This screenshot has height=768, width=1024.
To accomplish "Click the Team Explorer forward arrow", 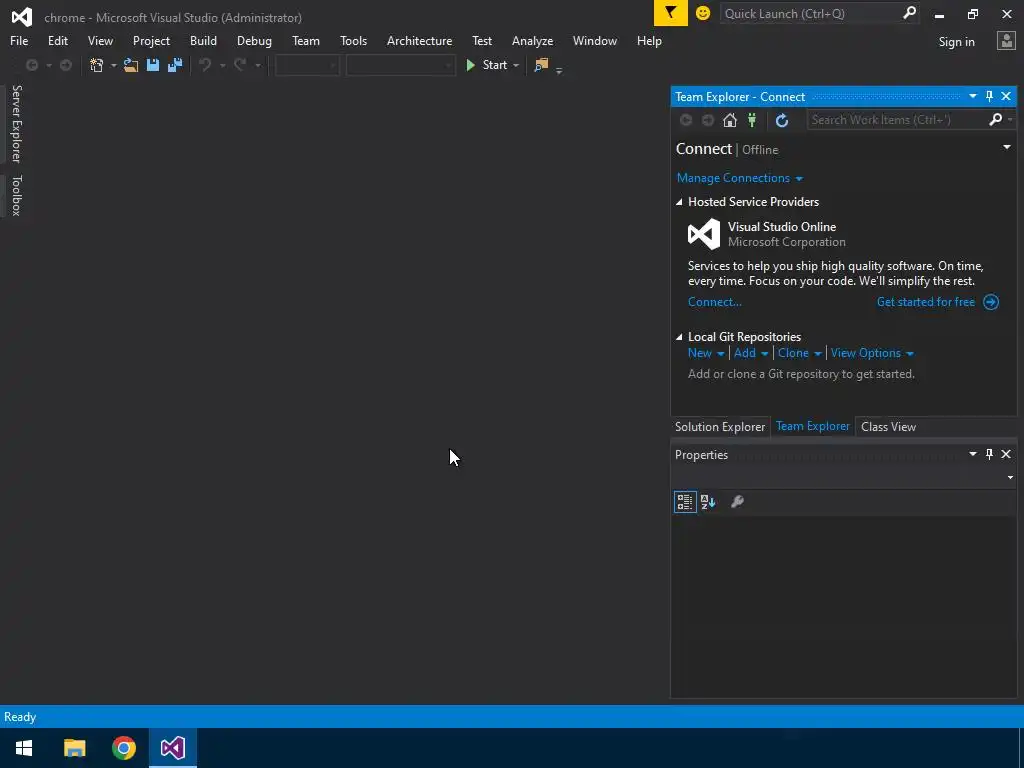I will coord(708,120).
